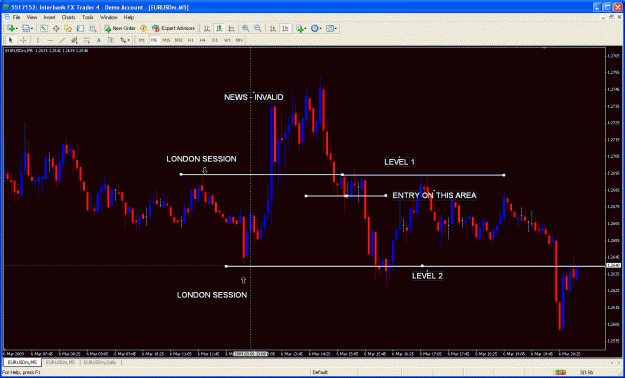Select the Fibonacci Retracement tool
This screenshot has height=378, width=625.
point(86,40)
